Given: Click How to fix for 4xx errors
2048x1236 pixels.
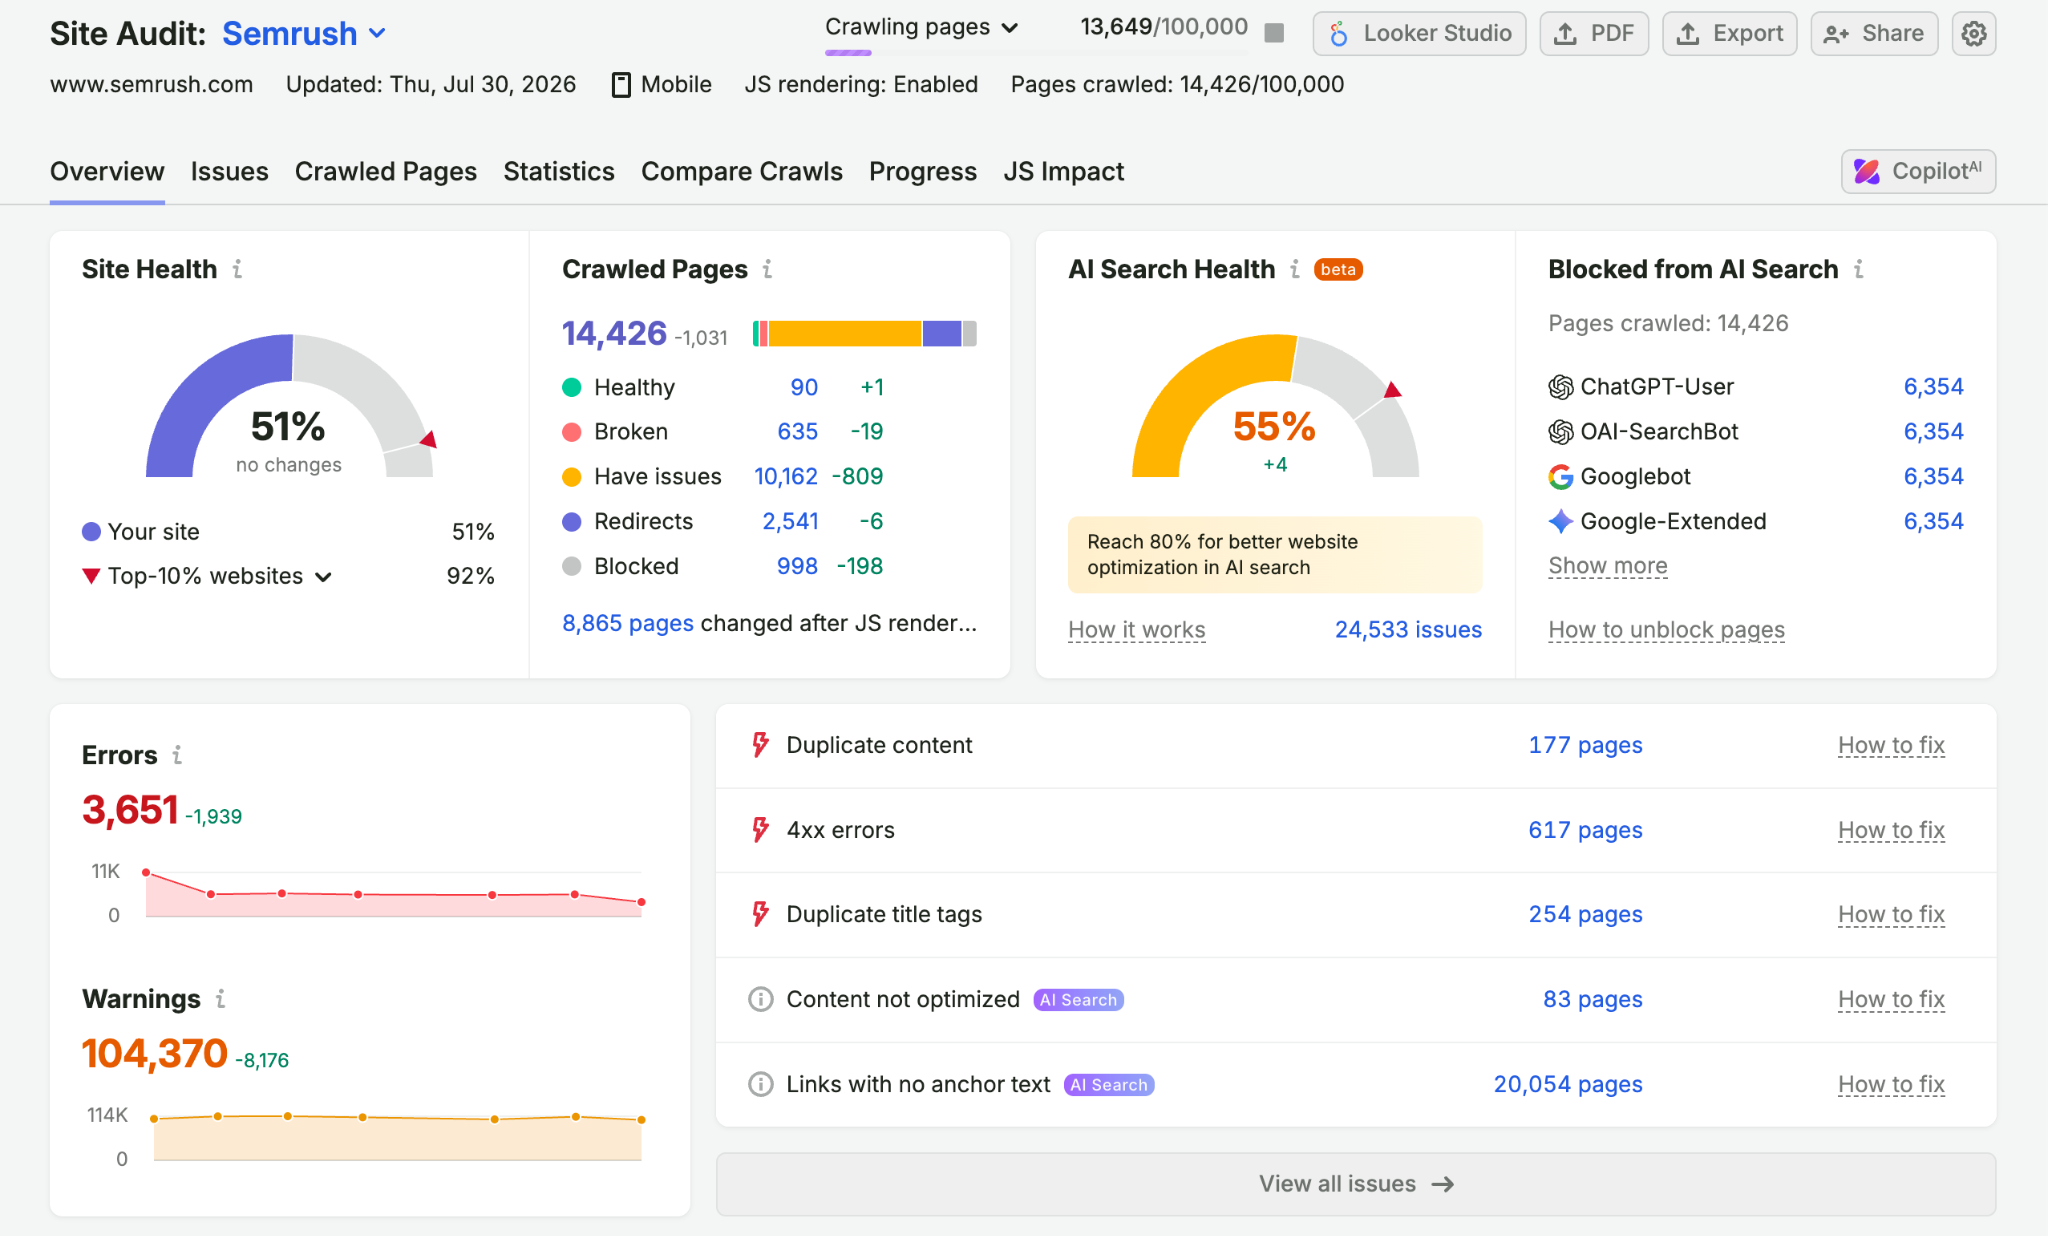Looking at the screenshot, I should (1891, 831).
